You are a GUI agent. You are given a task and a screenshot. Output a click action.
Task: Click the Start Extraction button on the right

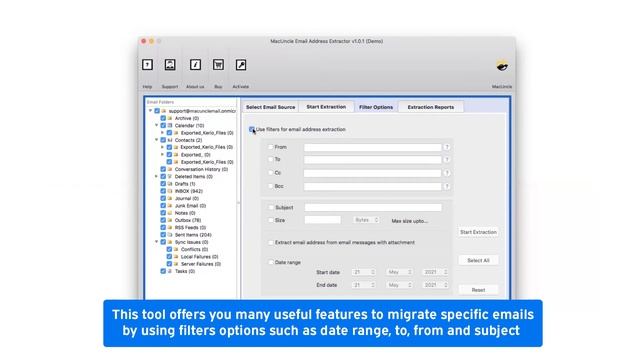tap(478, 232)
